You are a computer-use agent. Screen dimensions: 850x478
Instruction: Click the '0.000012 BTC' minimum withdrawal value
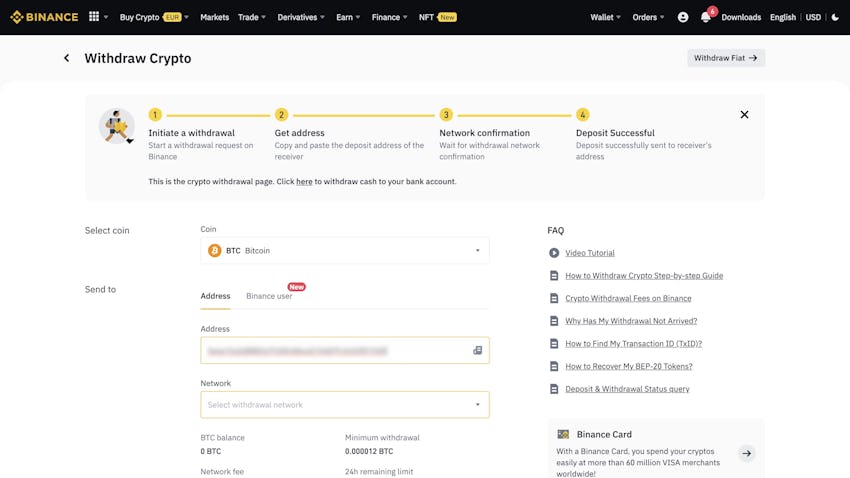tap(369, 451)
